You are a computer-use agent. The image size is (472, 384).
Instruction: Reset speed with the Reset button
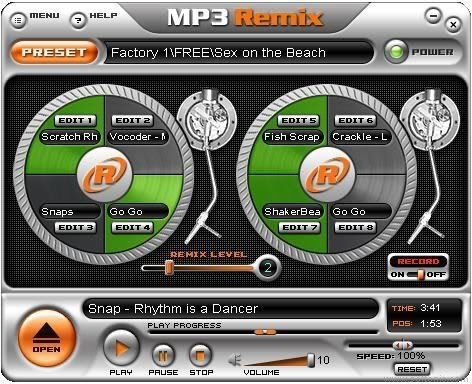pyautogui.click(x=412, y=369)
